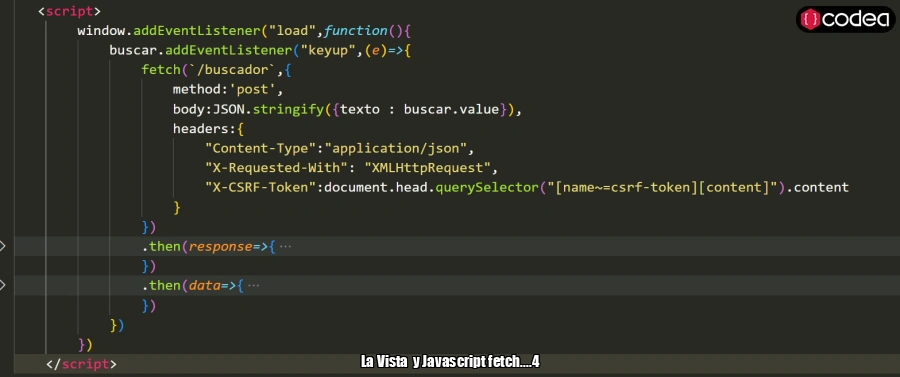Click closing brace of headers object

177,207
